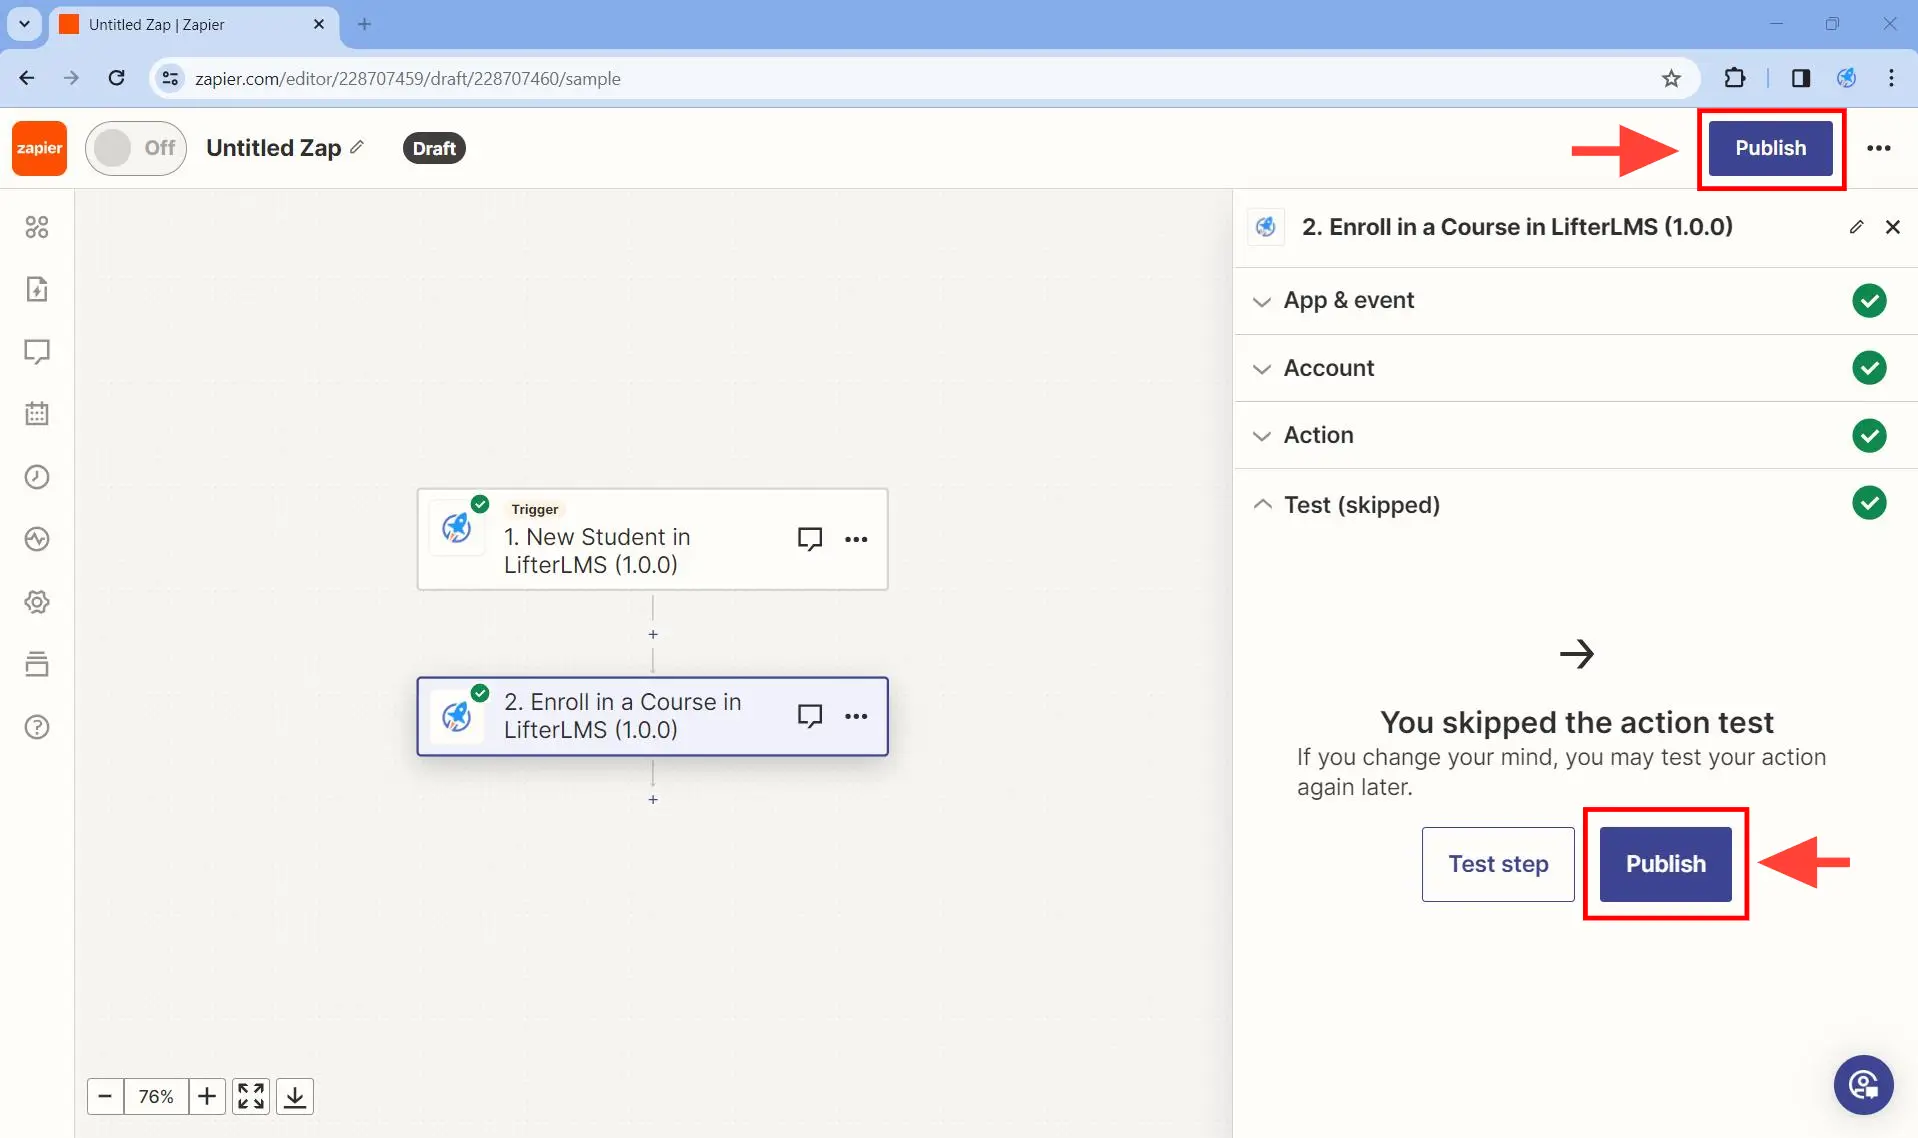Image resolution: width=1918 pixels, height=1138 pixels.
Task: Open the apps grid icon in sidebar
Action: 37,227
